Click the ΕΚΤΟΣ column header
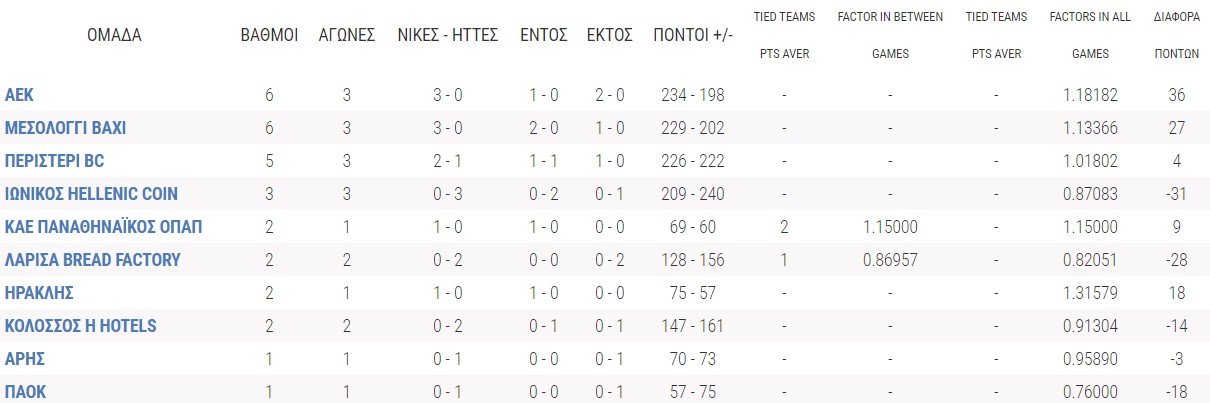1210x403 pixels. pyautogui.click(x=610, y=35)
